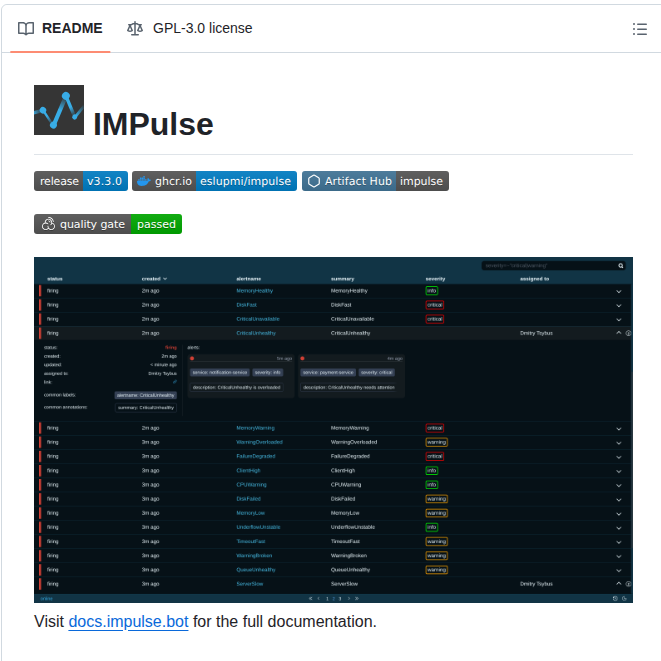Open the MemoryHealthy alertname link

(255, 291)
